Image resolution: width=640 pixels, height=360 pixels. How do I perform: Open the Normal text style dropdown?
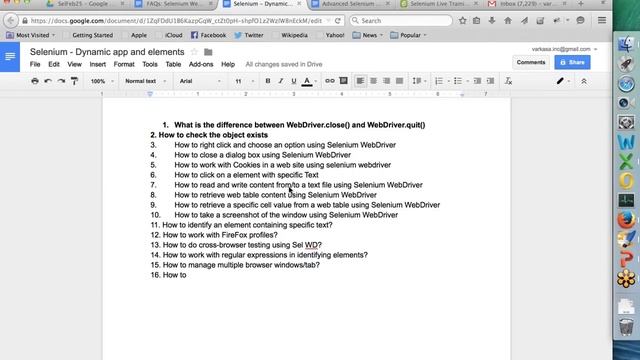coord(145,81)
